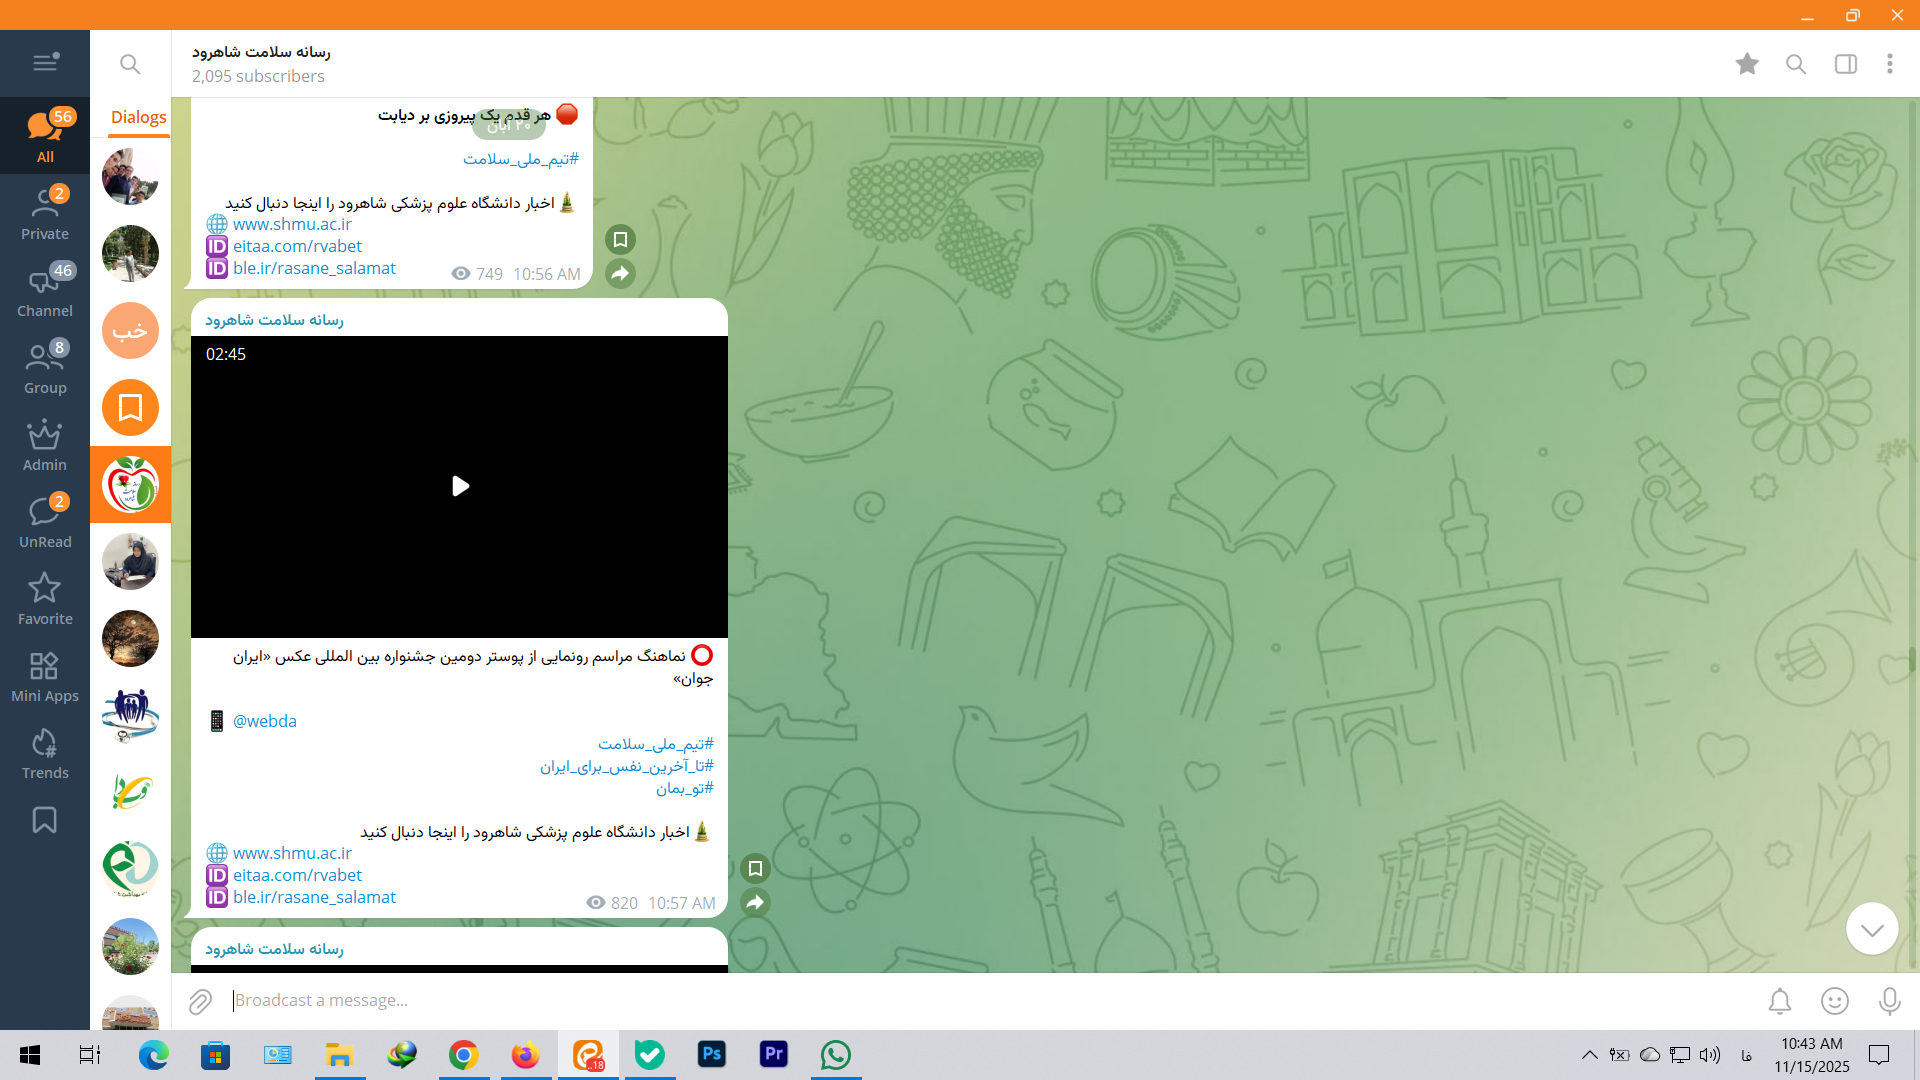Open WhatsApp from the taskbar
1920x1080 pixels.
tap(835, 1055)
